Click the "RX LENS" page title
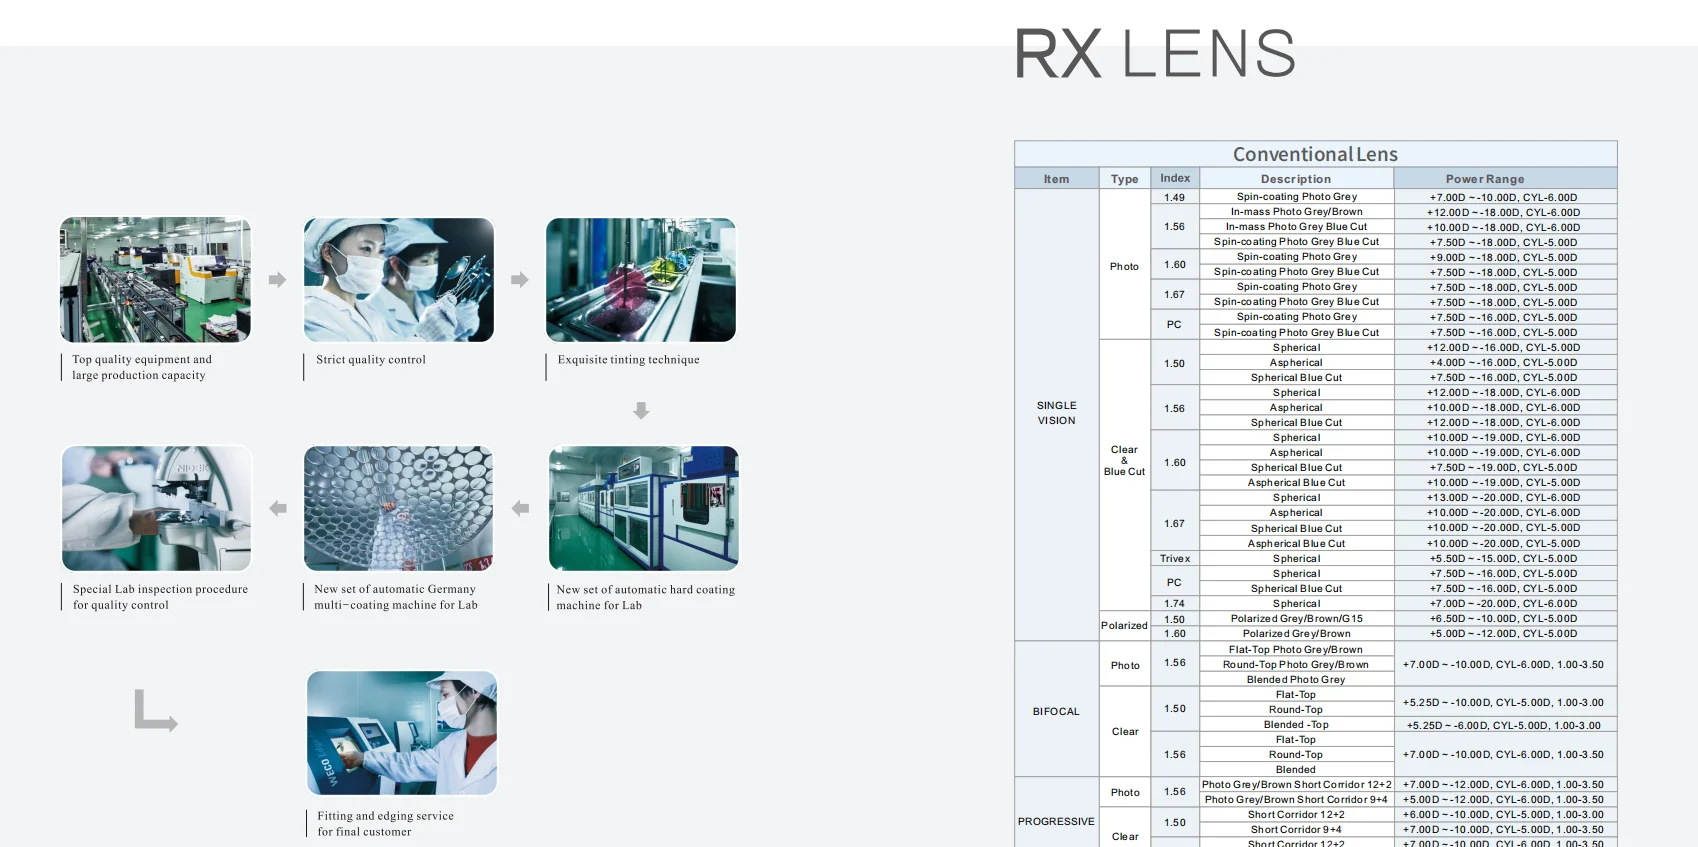 tap(1155, 53)
